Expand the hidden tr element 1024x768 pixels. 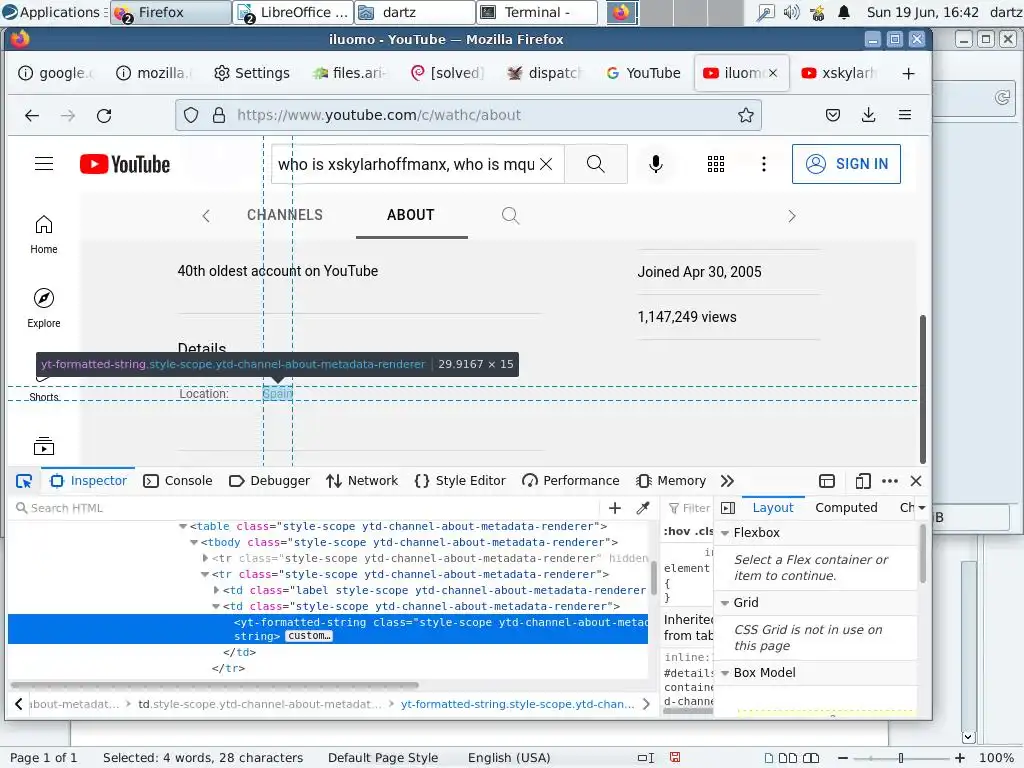point(205,558)
